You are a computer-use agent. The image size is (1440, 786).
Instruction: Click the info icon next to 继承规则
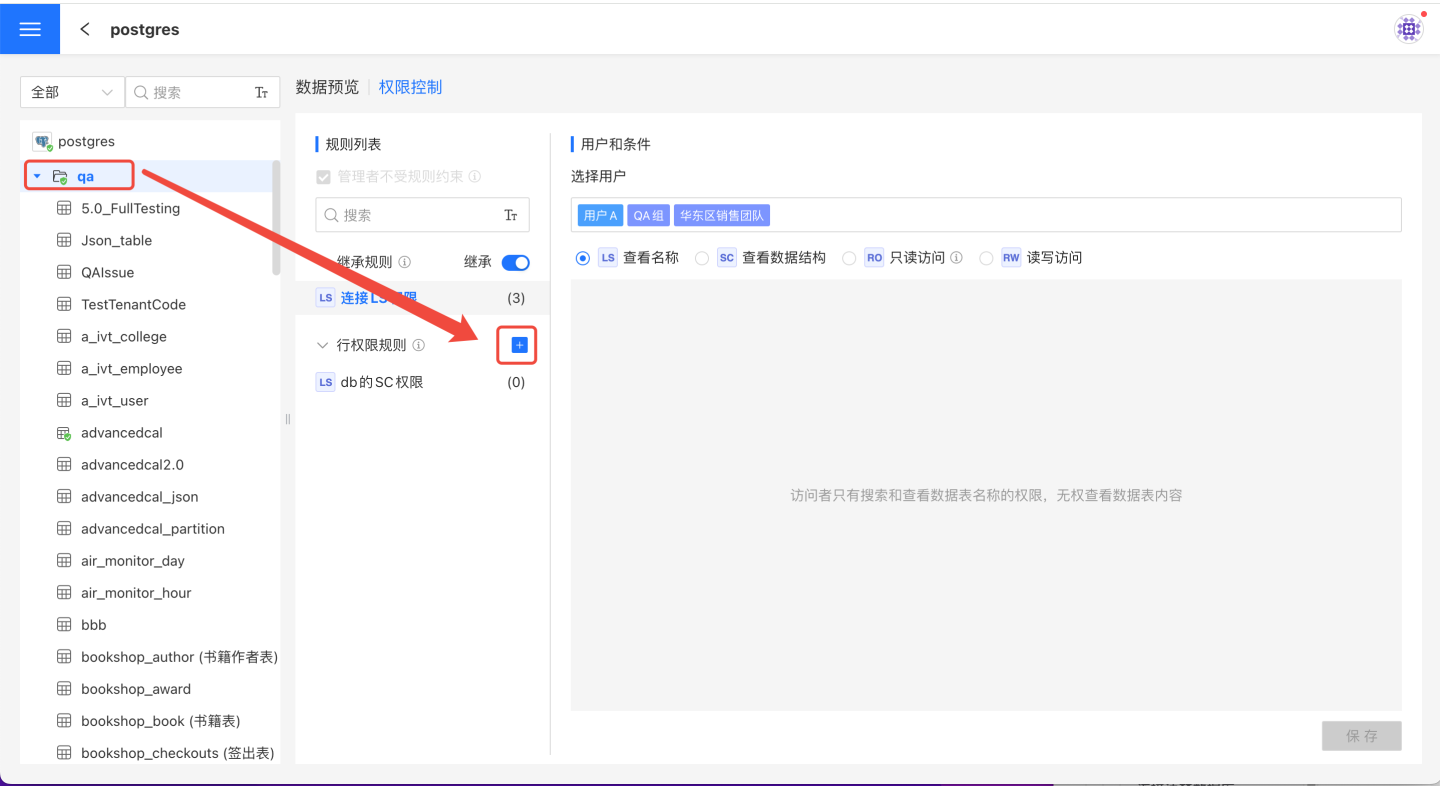(x=405, y=262)
